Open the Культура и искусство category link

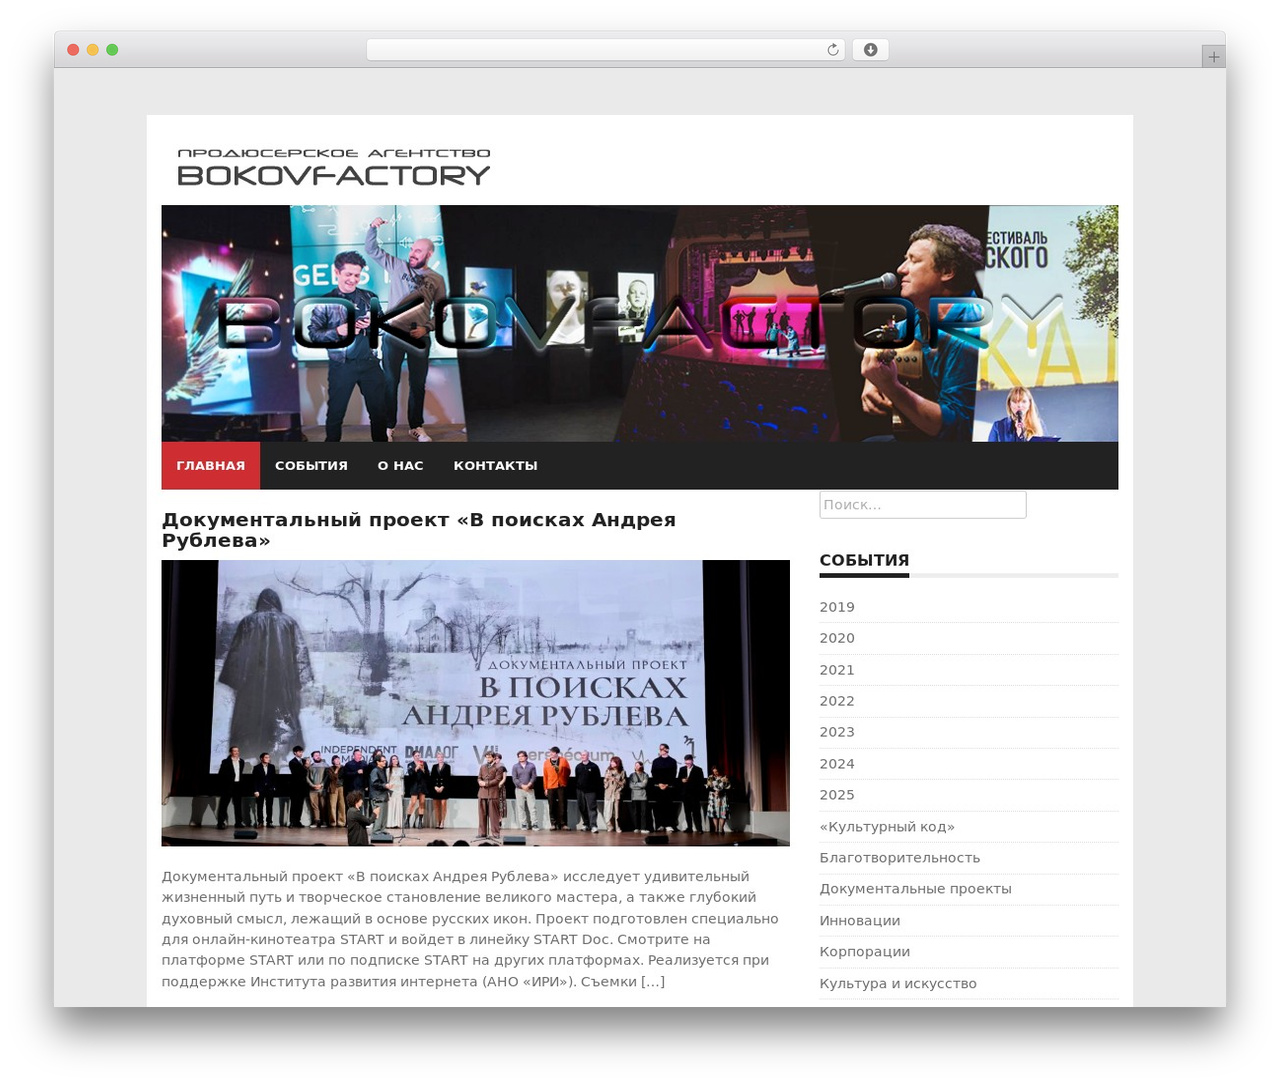[x=898, y=984]
